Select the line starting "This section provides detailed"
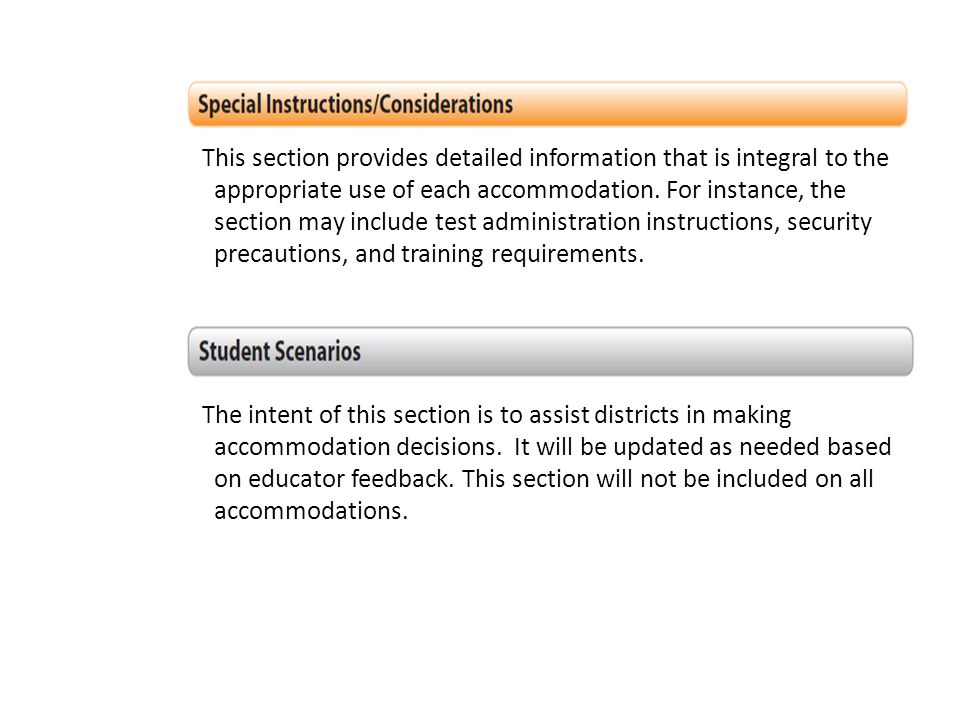960x720 pixels. coord(545,159)
